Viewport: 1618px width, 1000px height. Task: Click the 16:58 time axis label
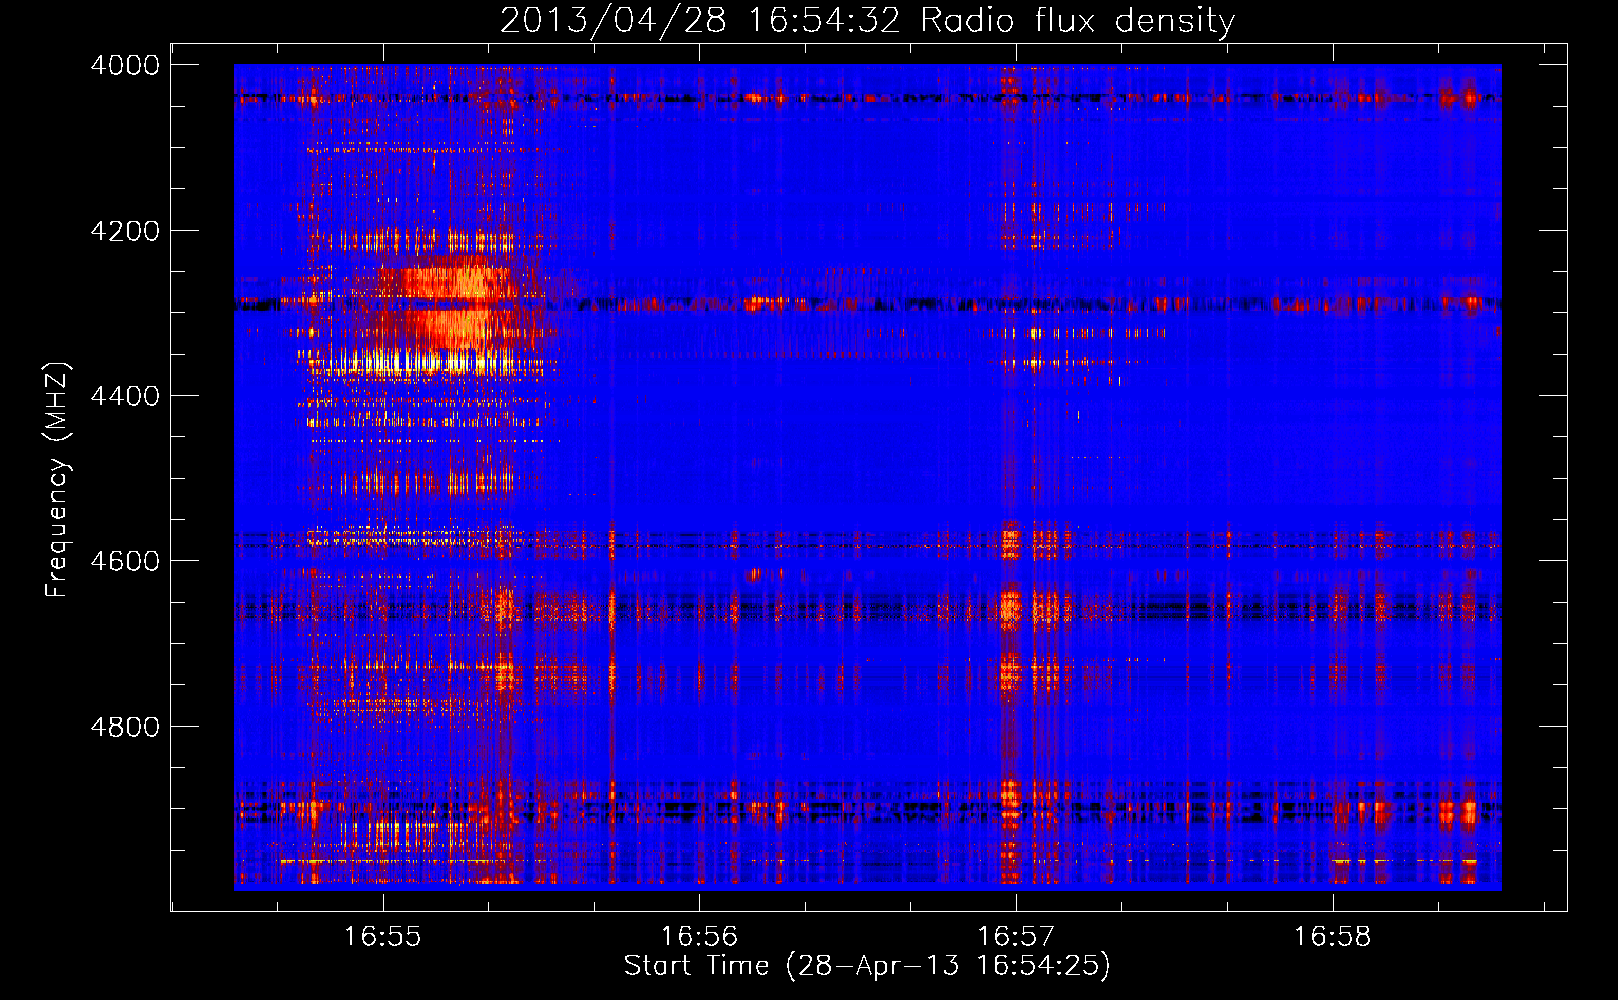(x=1333, y=937)
